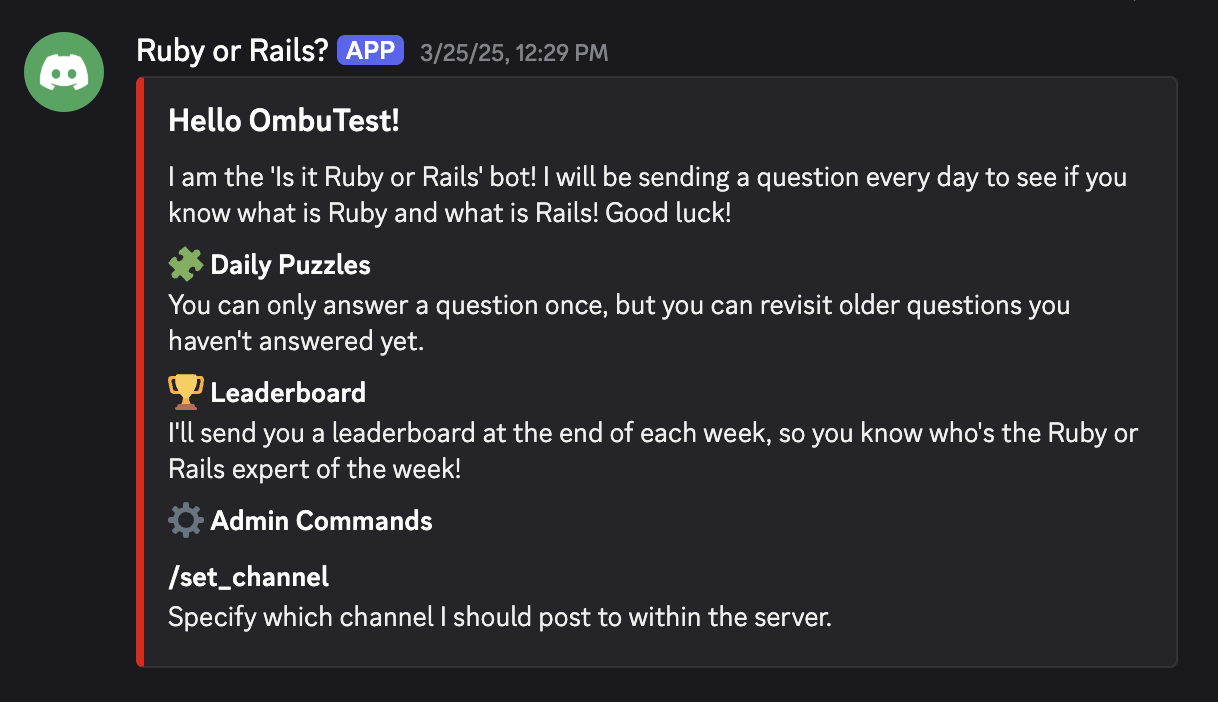Expand the Admin Commands section
This screenshot has width=1218, height=702.
321,519
